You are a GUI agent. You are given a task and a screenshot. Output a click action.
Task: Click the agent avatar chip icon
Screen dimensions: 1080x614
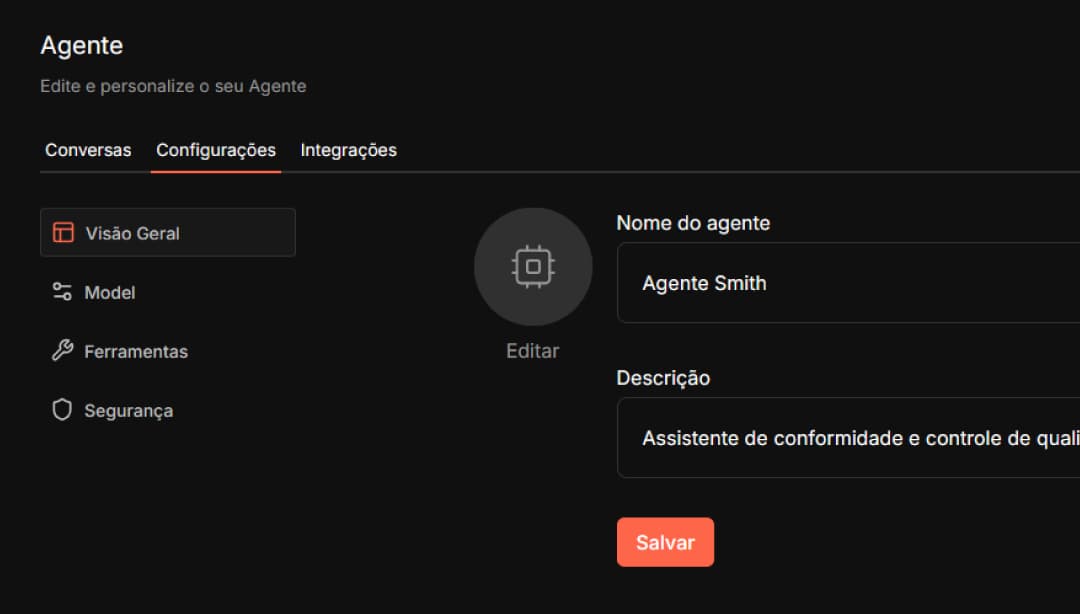click(533, 267)
